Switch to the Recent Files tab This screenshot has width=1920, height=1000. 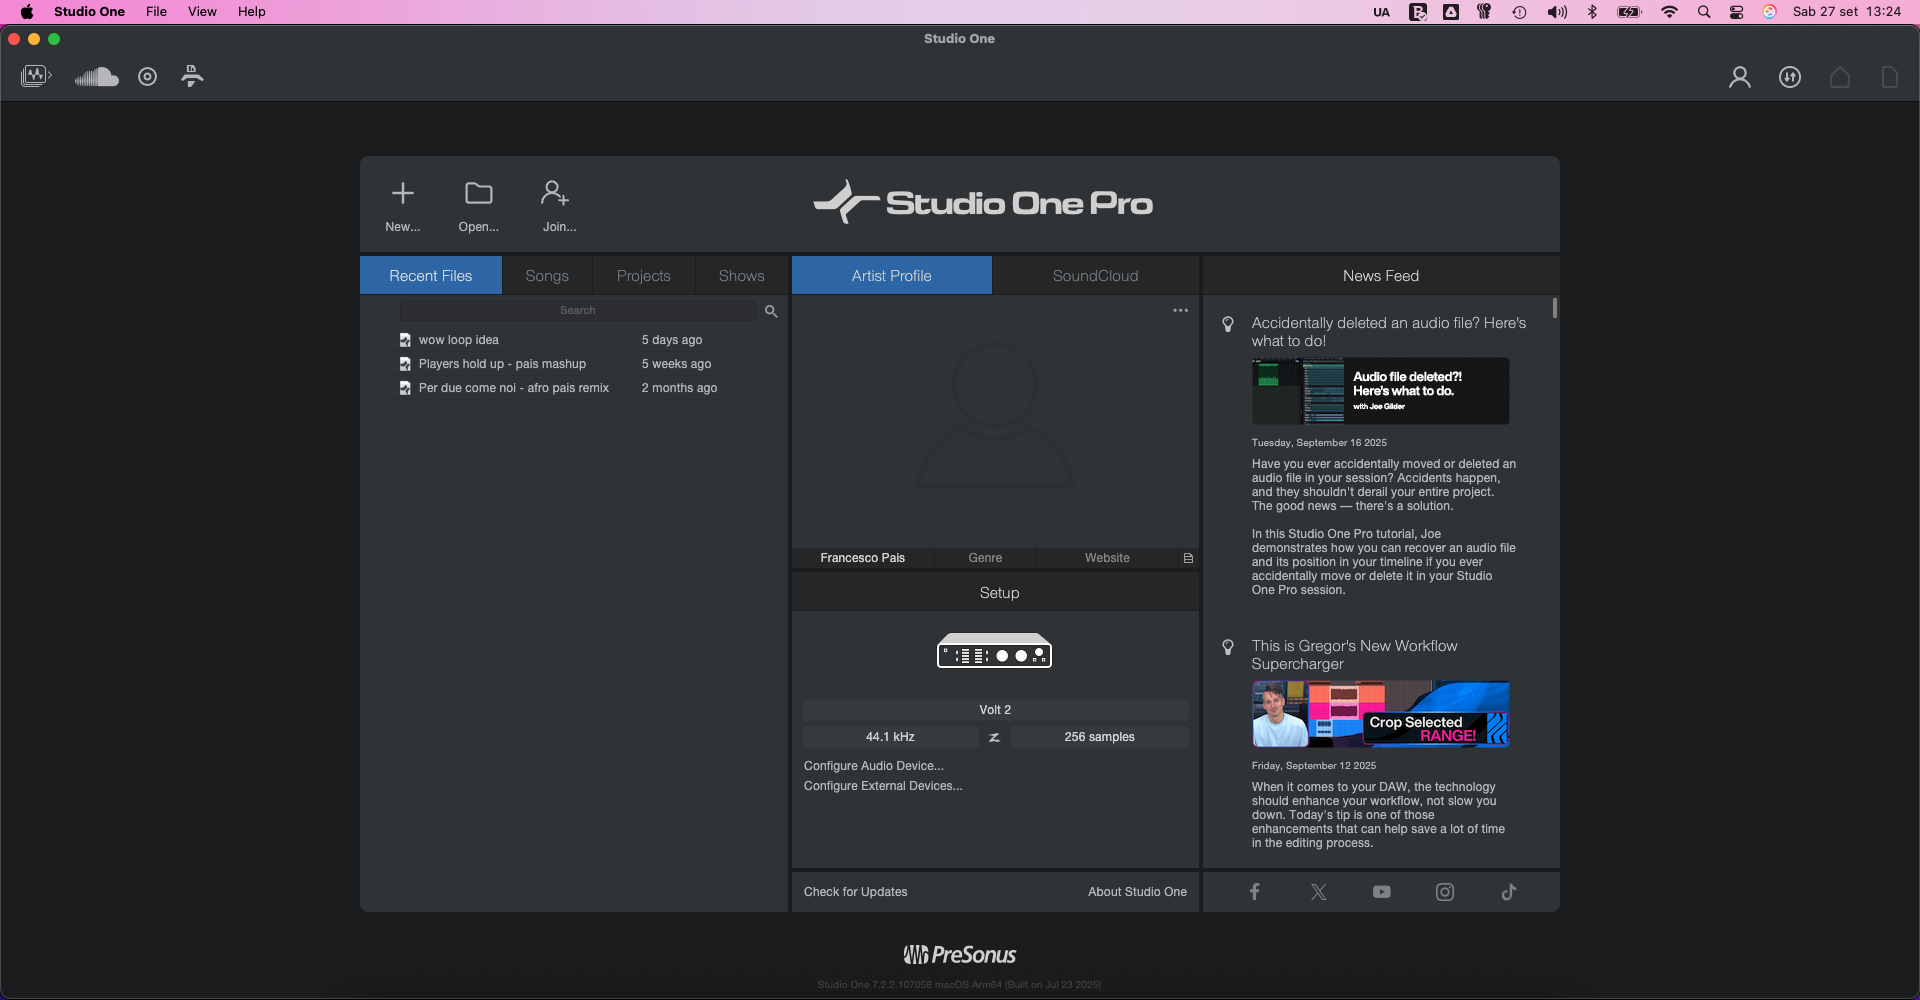tap(431, 276)
